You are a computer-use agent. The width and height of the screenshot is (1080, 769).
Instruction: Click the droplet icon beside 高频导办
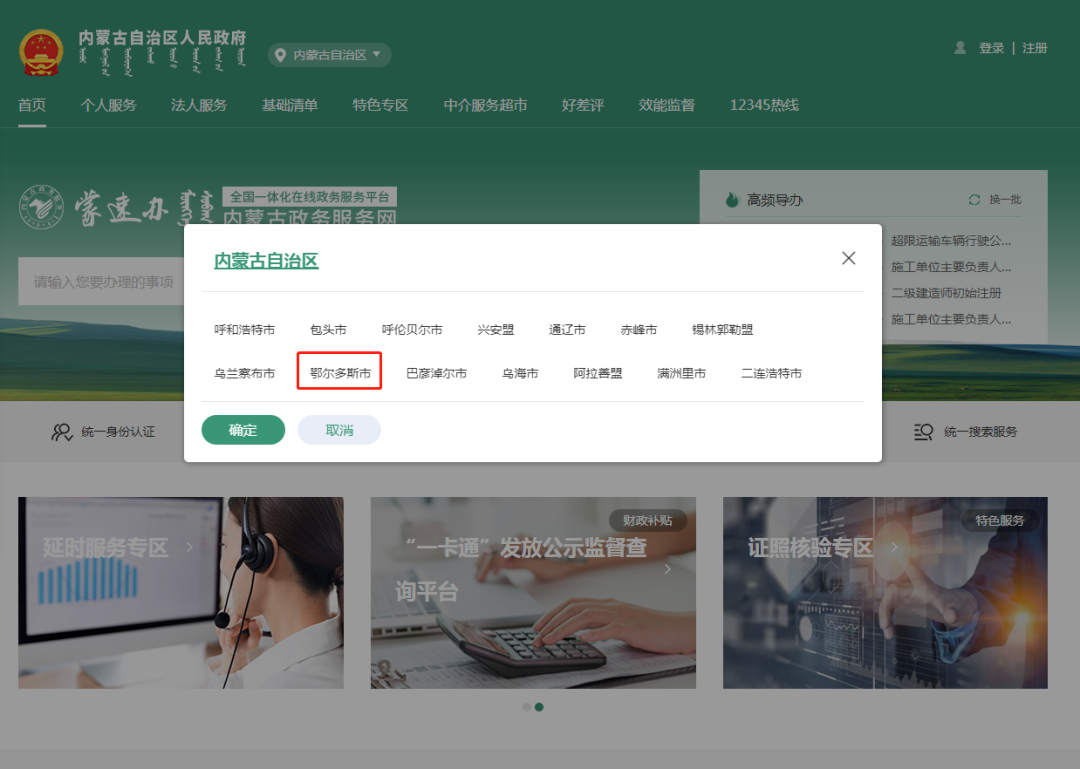click(x=734, y=199)
